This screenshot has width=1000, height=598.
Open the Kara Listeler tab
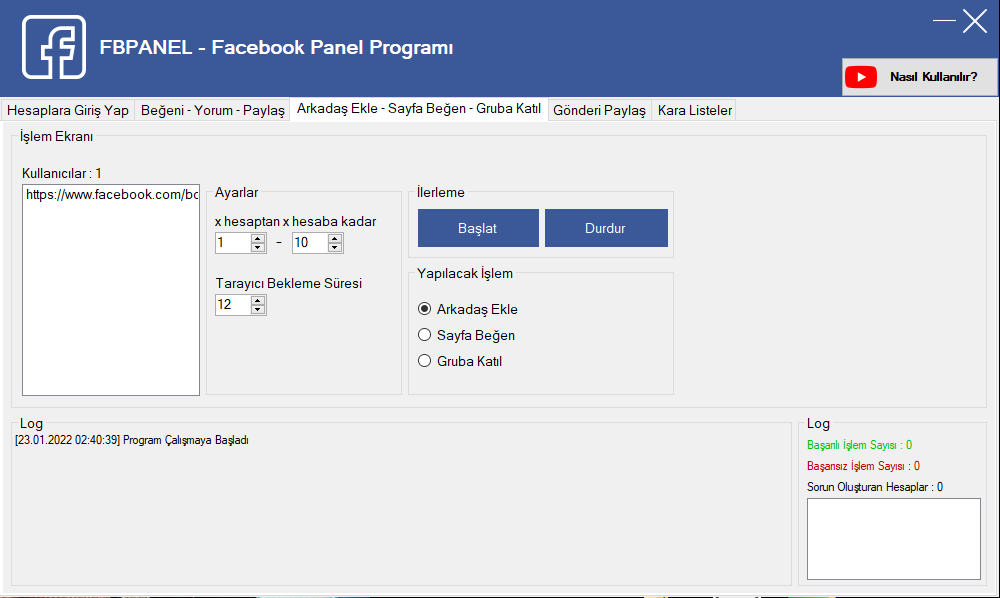coord(694,110)
